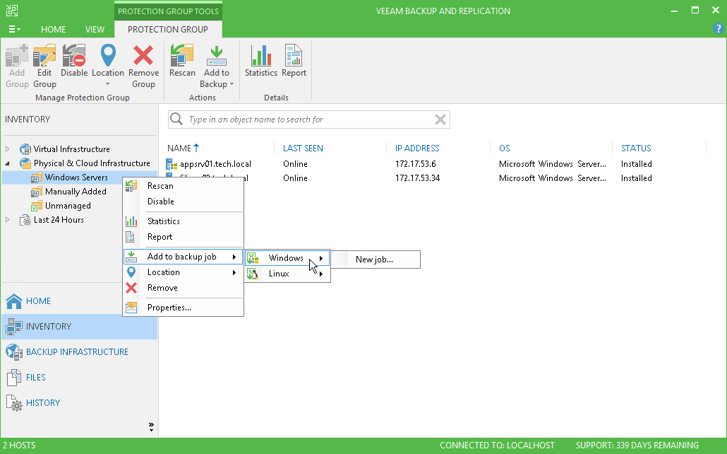Viewport: 727px width, 454px height.
Task: Sort by the IP ADDRESS column
Action: click(417, 148)
